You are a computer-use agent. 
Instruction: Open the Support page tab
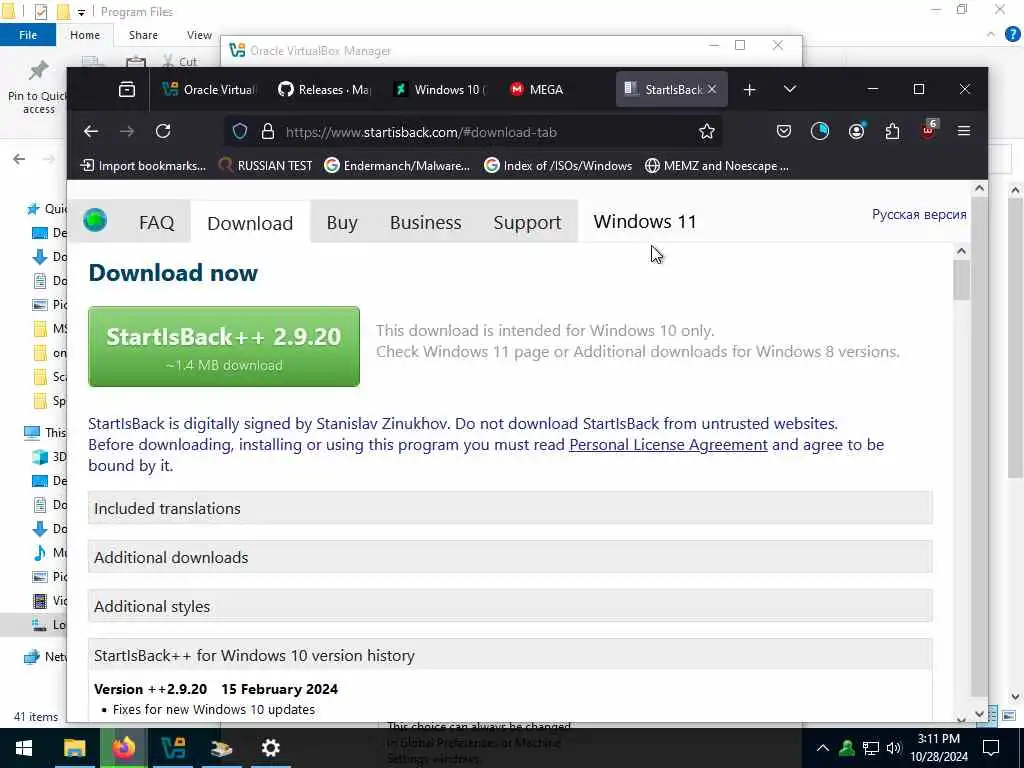(528, 223)
